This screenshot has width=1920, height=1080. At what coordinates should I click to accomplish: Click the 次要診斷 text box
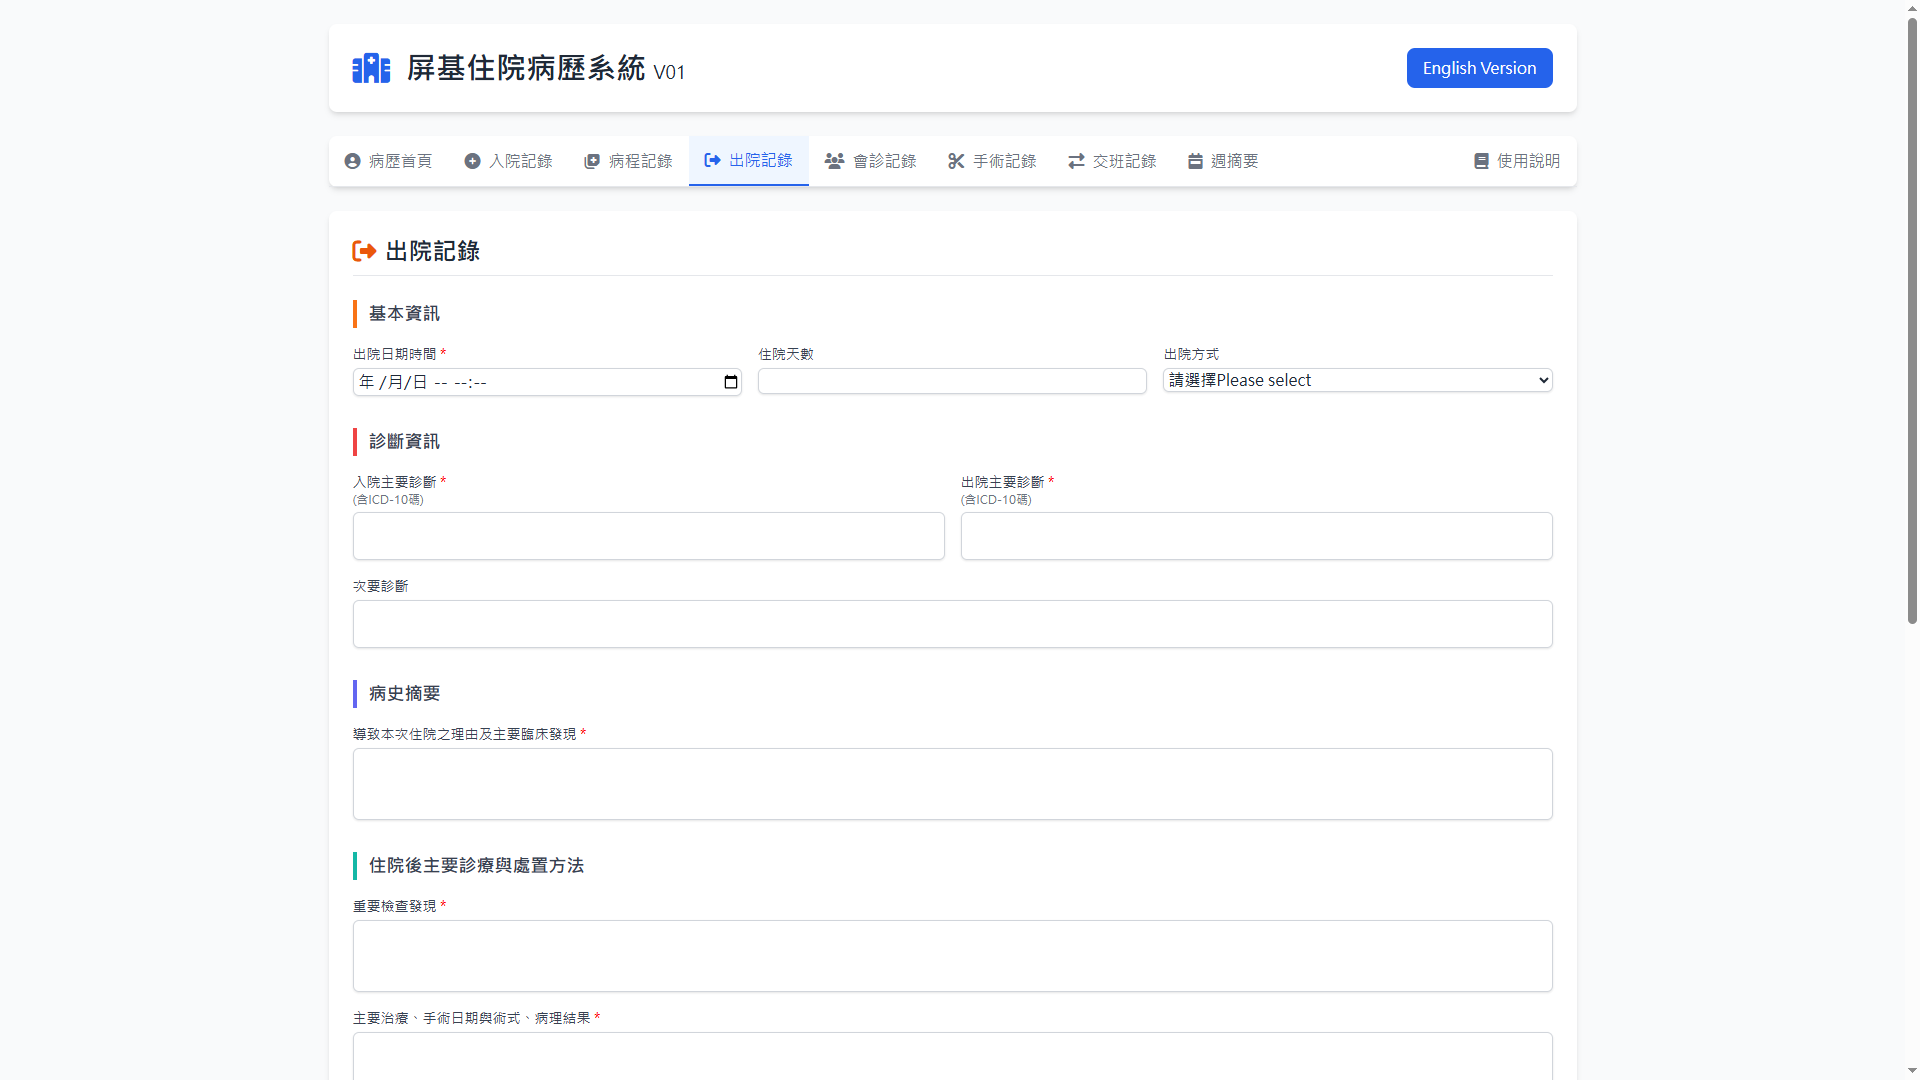pyautogui.click(x=952, y=624)
